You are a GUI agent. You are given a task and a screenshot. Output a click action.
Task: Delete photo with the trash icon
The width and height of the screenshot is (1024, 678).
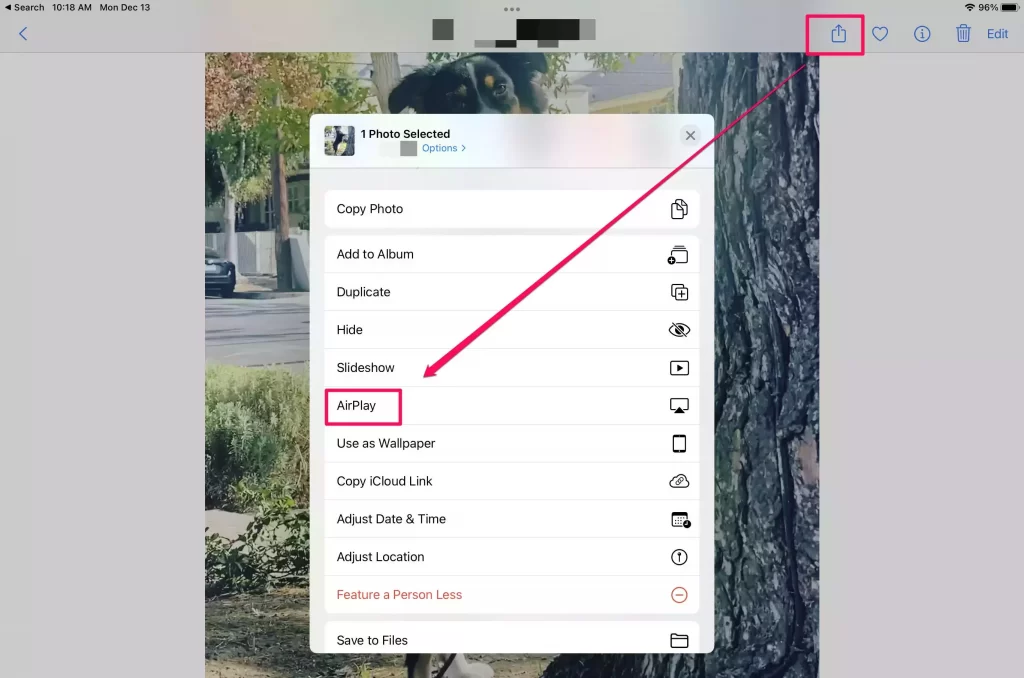(963, 33)
